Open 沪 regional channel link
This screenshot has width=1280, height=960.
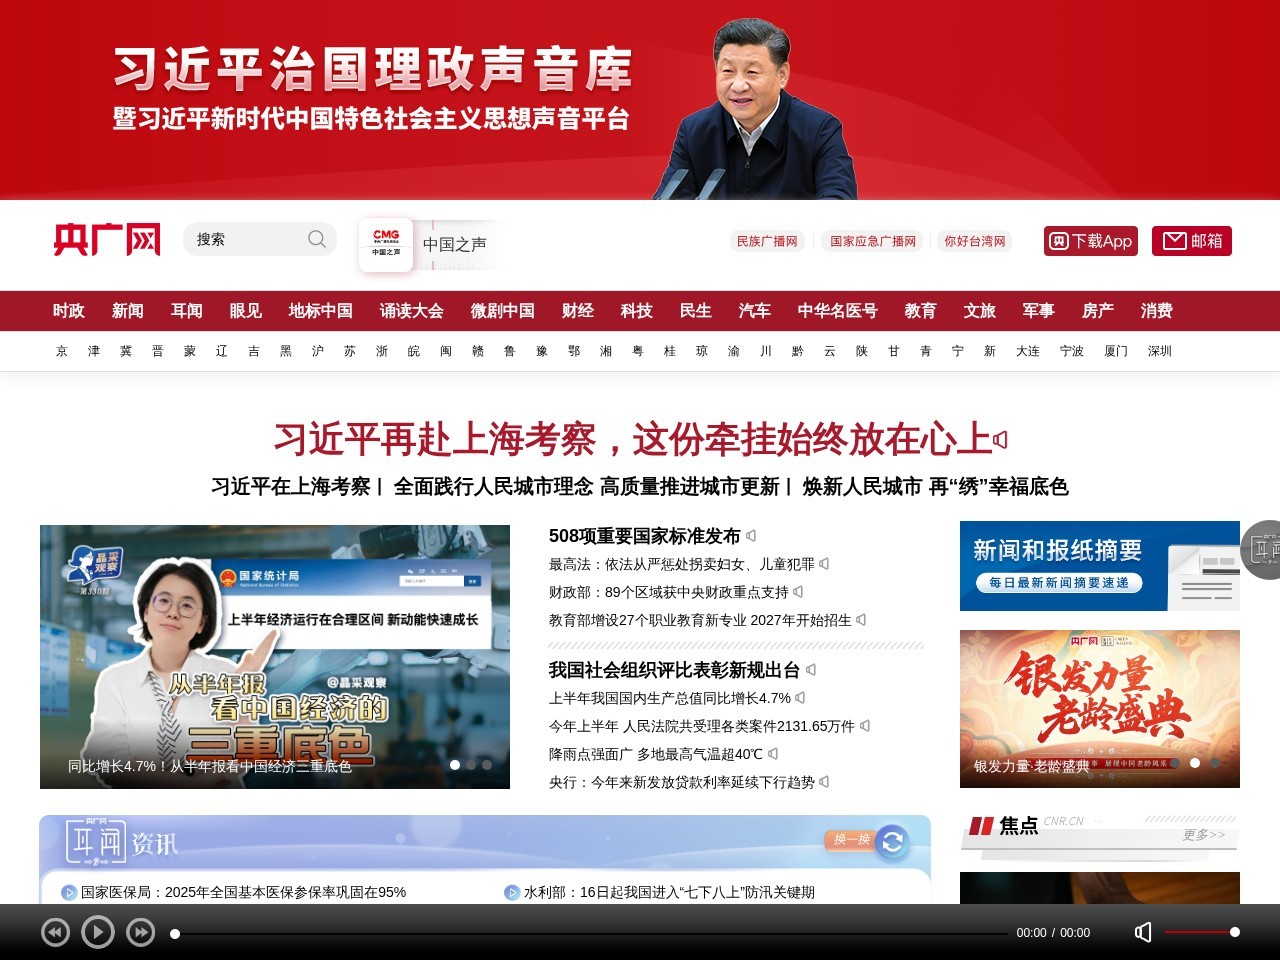(318, 351)
